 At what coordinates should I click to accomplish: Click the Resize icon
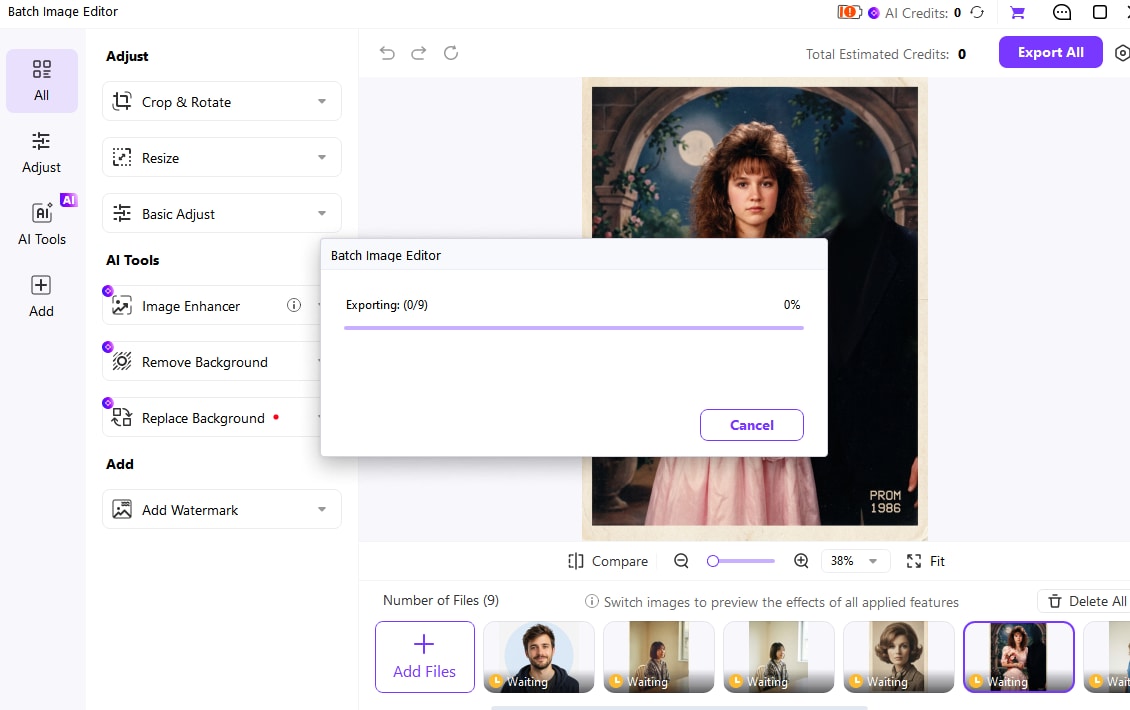[122, 157]
